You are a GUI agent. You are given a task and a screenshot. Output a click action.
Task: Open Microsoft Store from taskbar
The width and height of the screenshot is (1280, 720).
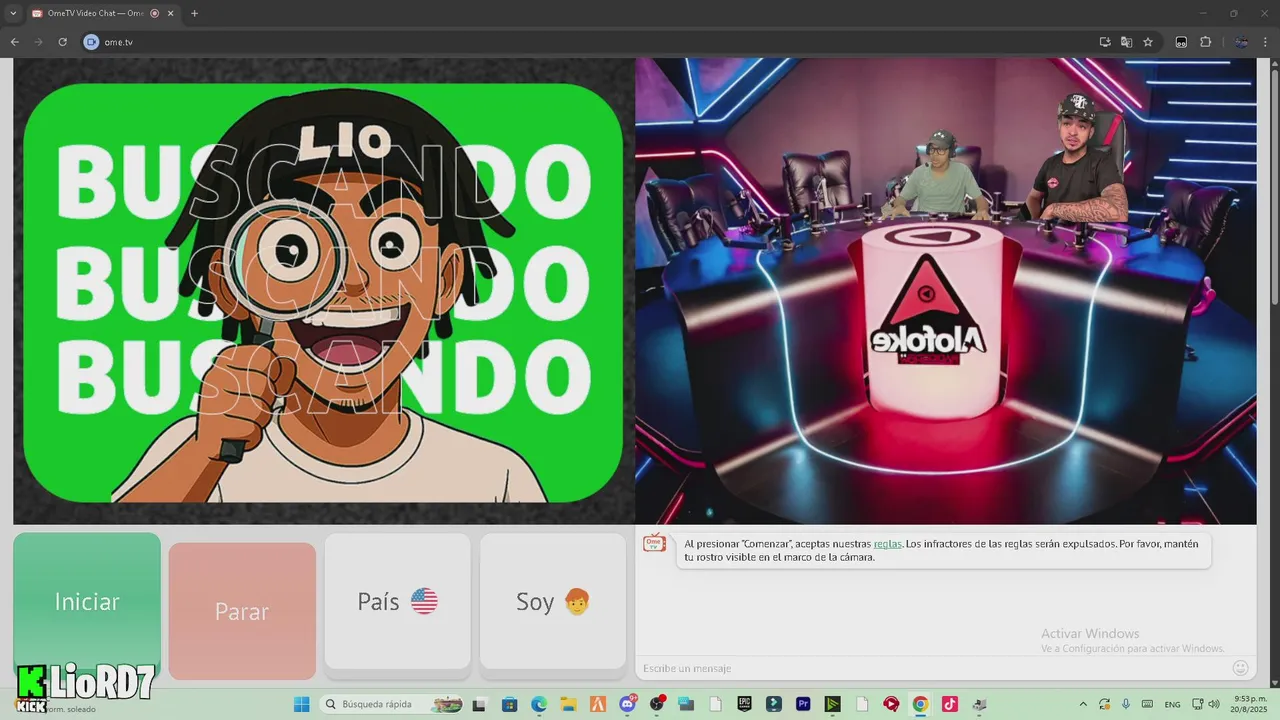509,704
